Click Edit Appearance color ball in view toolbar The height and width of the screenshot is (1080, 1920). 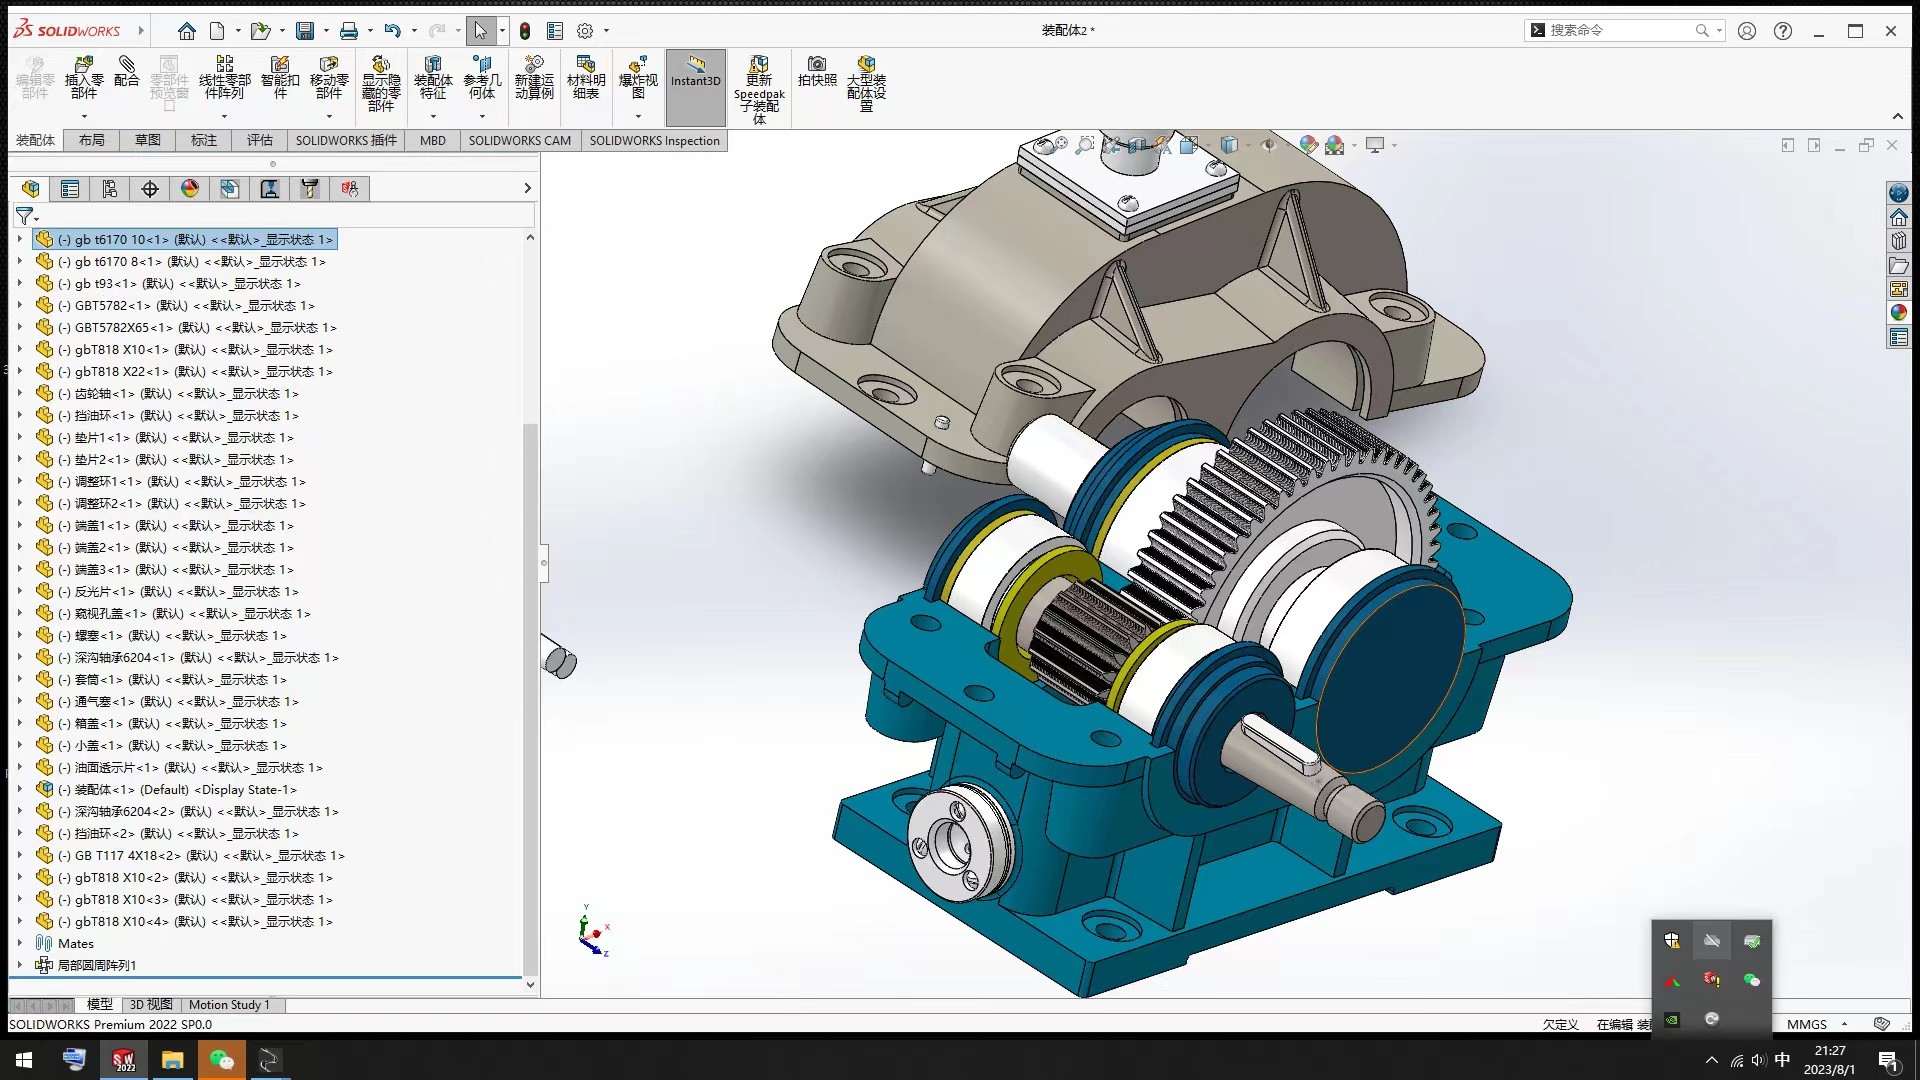[x=1308, y=145]
